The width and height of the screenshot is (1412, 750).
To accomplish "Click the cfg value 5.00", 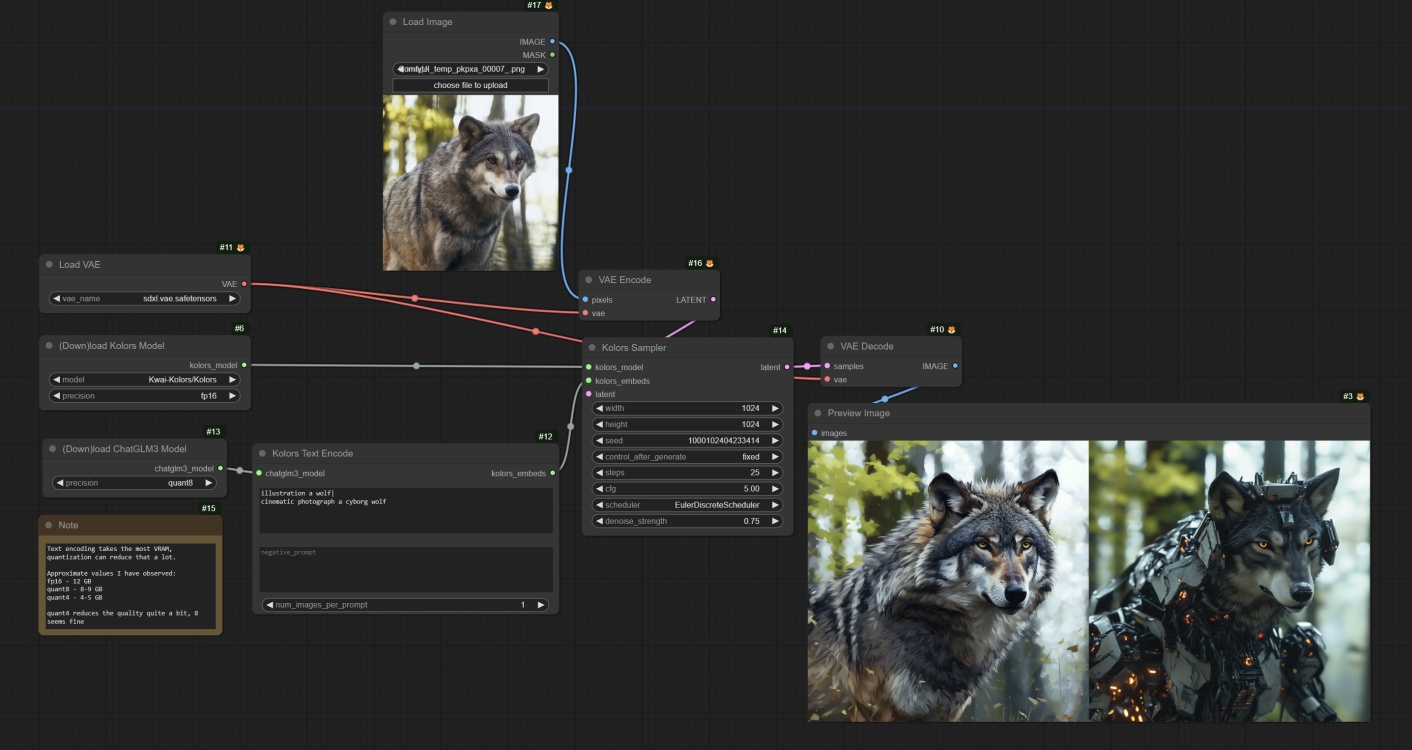I will pyautogui.click(x=751, y=489).
